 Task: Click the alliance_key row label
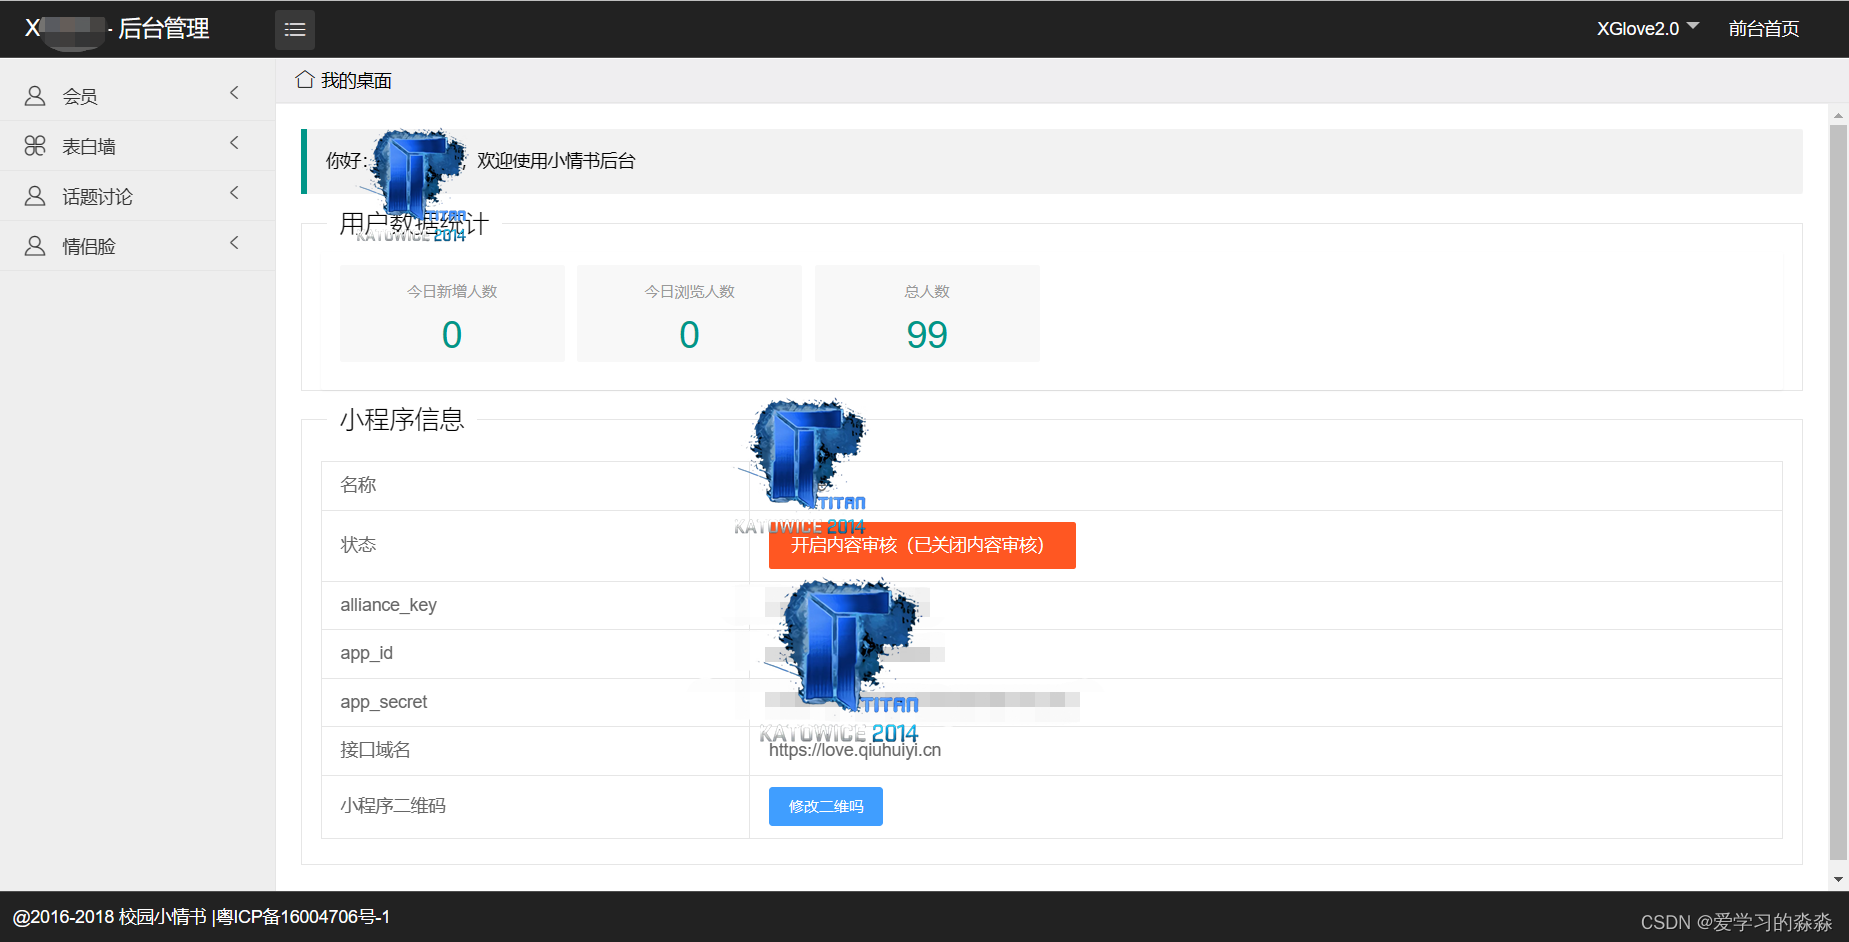click(x=388, y=605)
